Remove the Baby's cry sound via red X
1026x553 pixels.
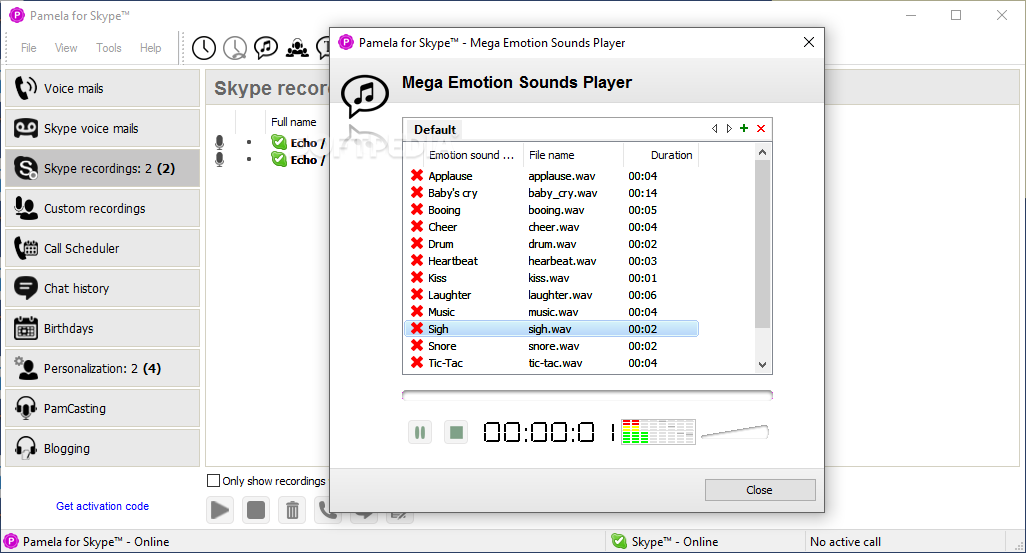(x=417, y=192)
